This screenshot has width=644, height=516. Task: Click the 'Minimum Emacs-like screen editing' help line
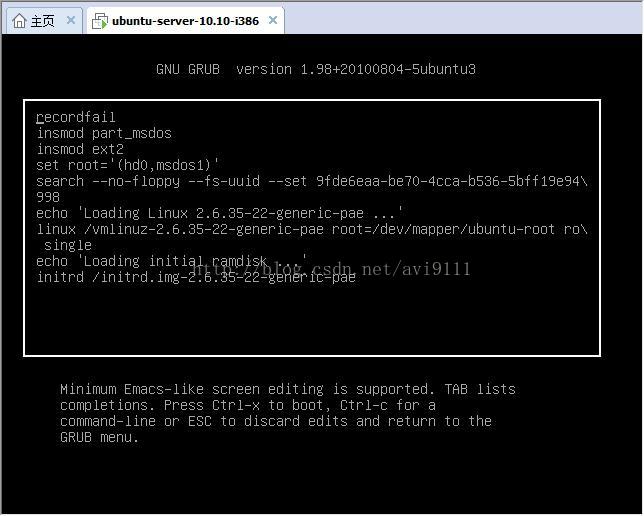click(288, 389)
